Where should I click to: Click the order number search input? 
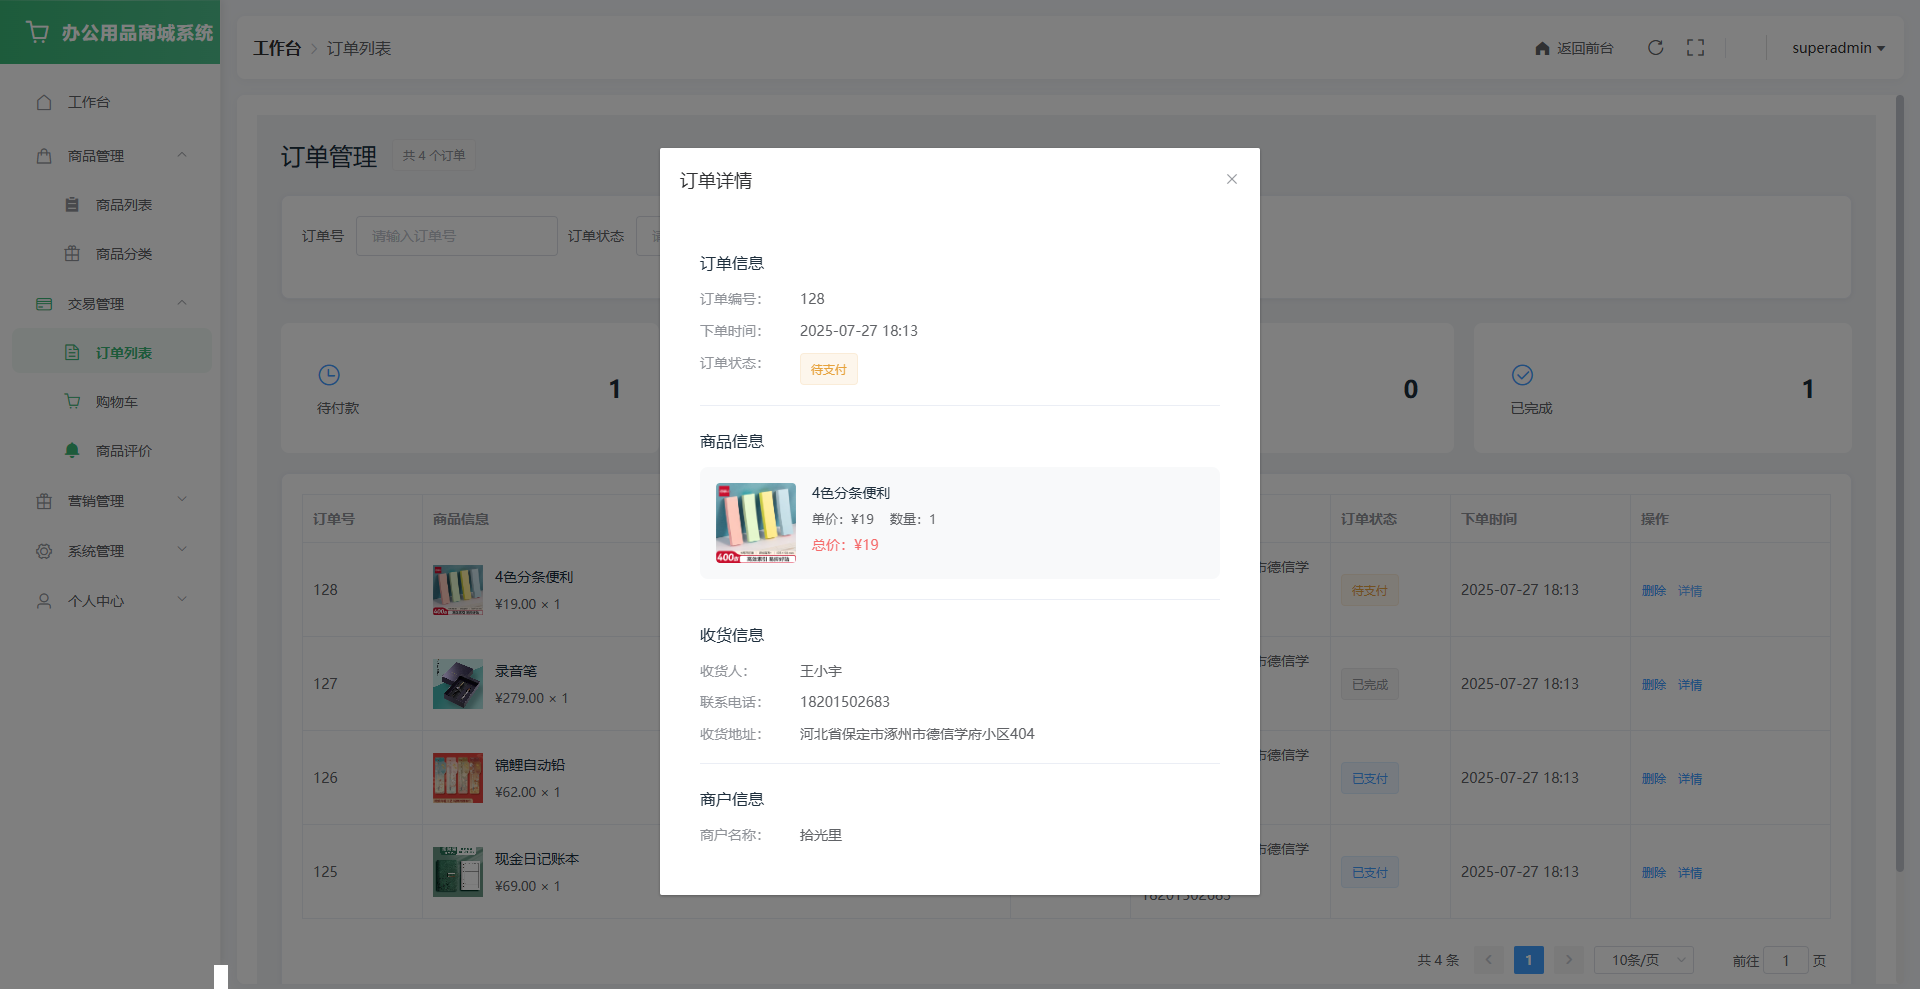click(x=456, y=236)
